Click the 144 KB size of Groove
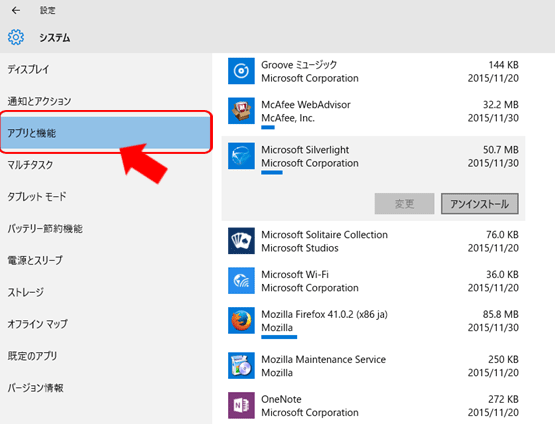 [x=504, y=65]
